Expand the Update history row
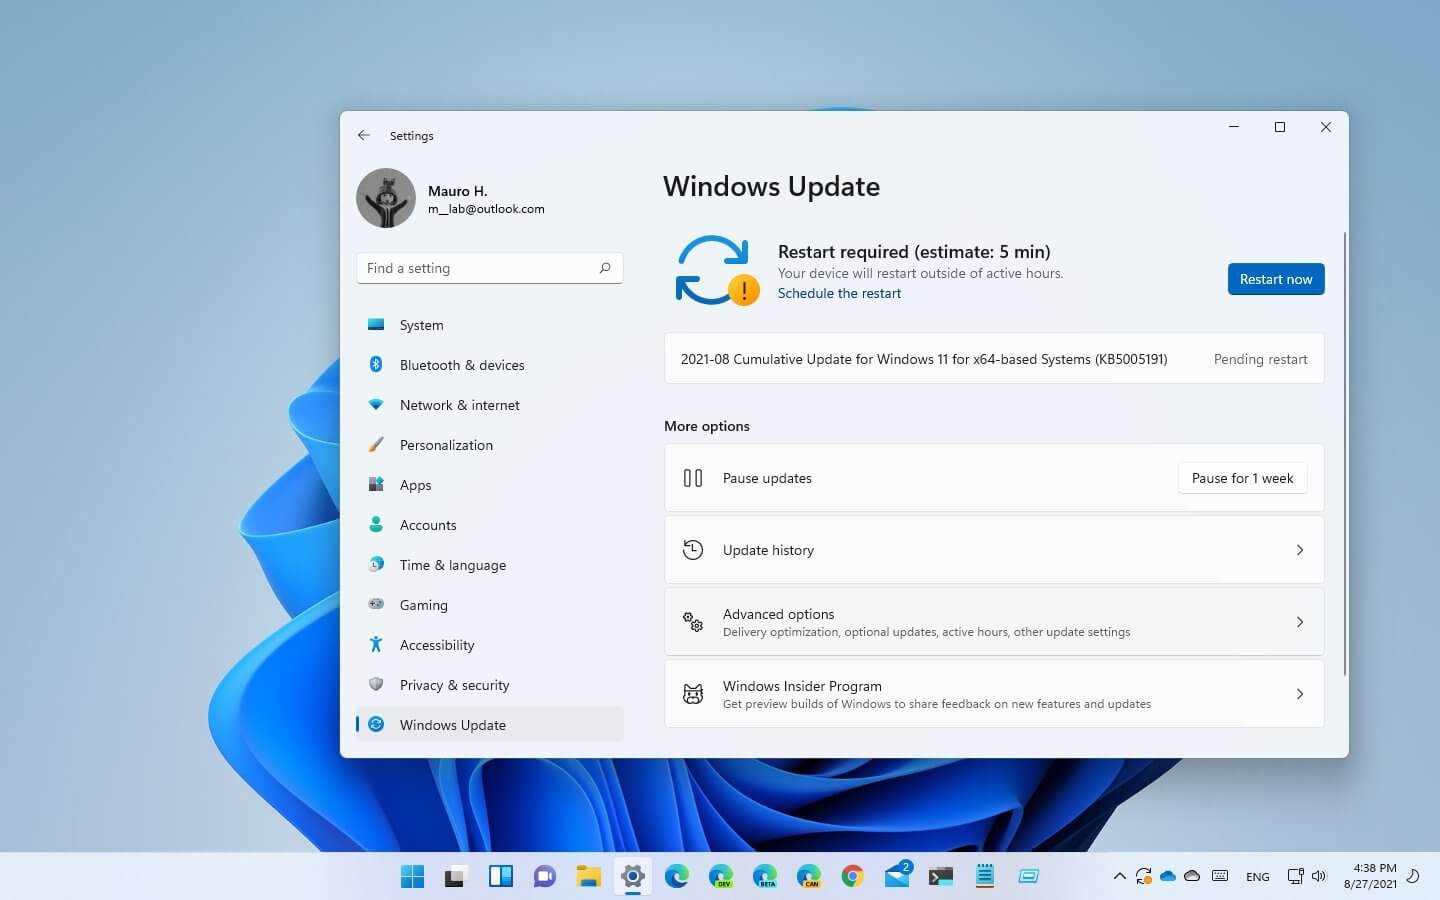 pyautogui.click(x=994, y=549)
